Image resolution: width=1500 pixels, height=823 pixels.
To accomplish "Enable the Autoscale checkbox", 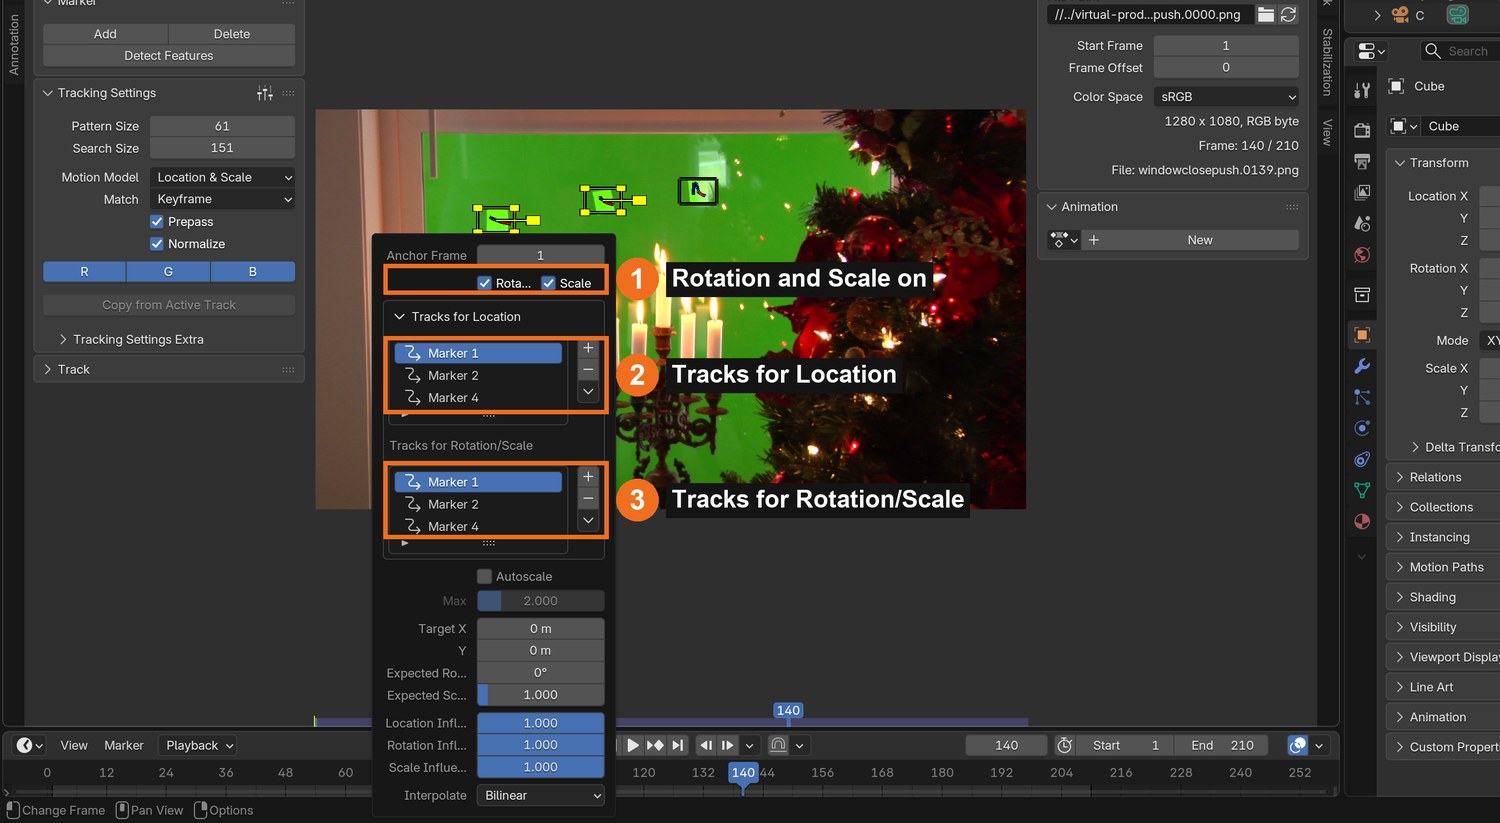I will [485, 577].
